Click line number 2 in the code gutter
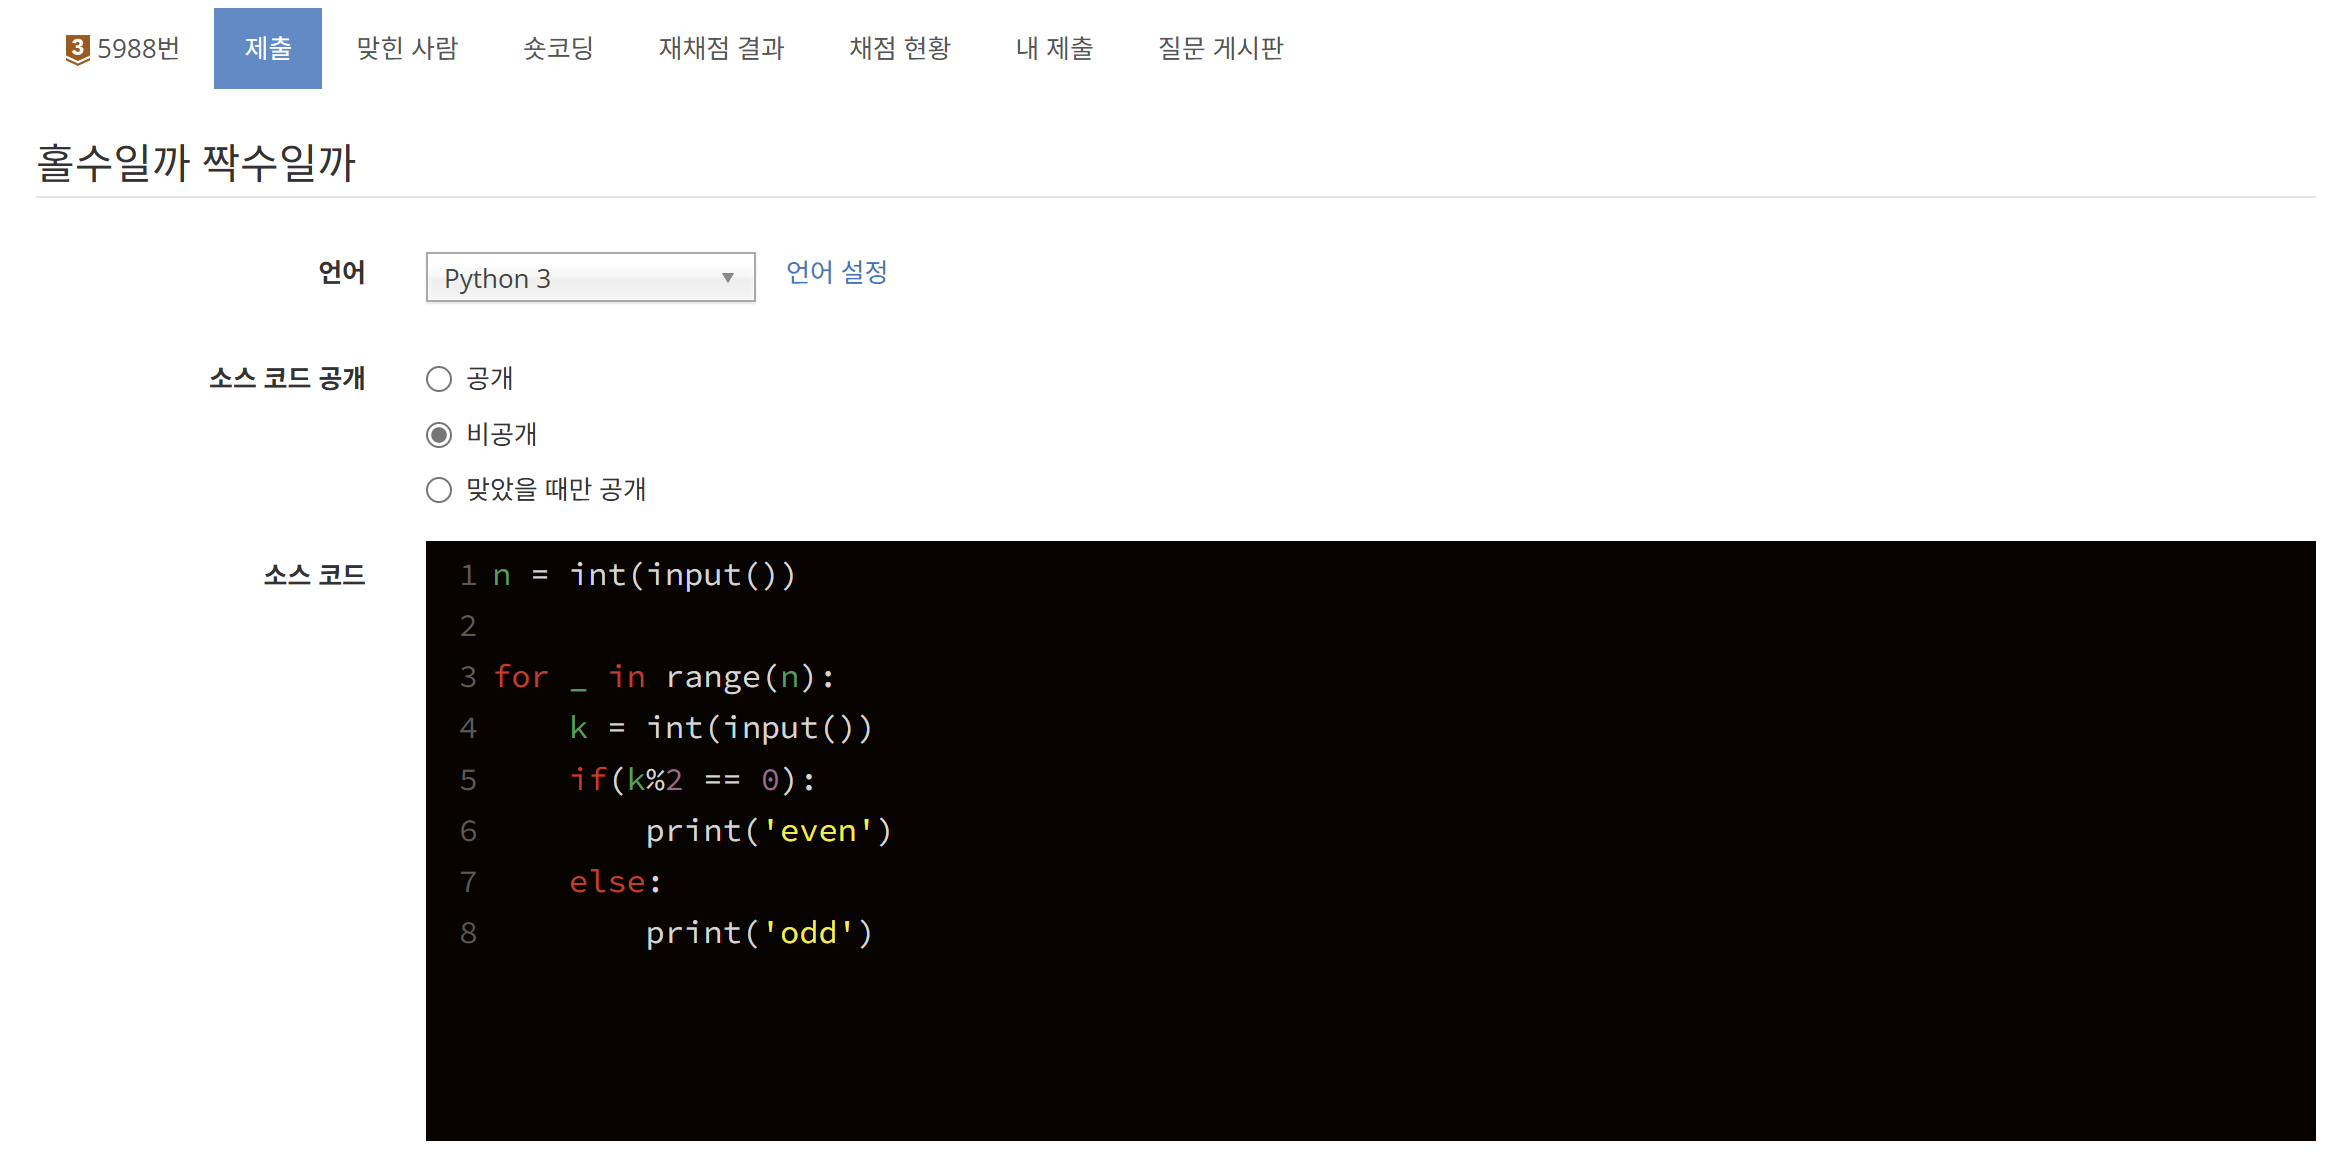Image resolution: width=2349 pixels, height=1154 pixels. (x=468, y=626)
